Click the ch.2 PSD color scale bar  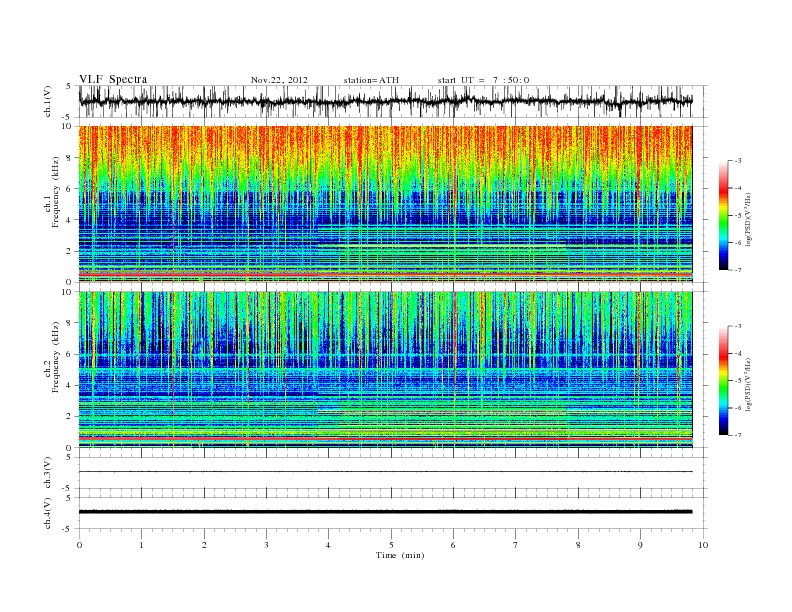click(723, 380)
